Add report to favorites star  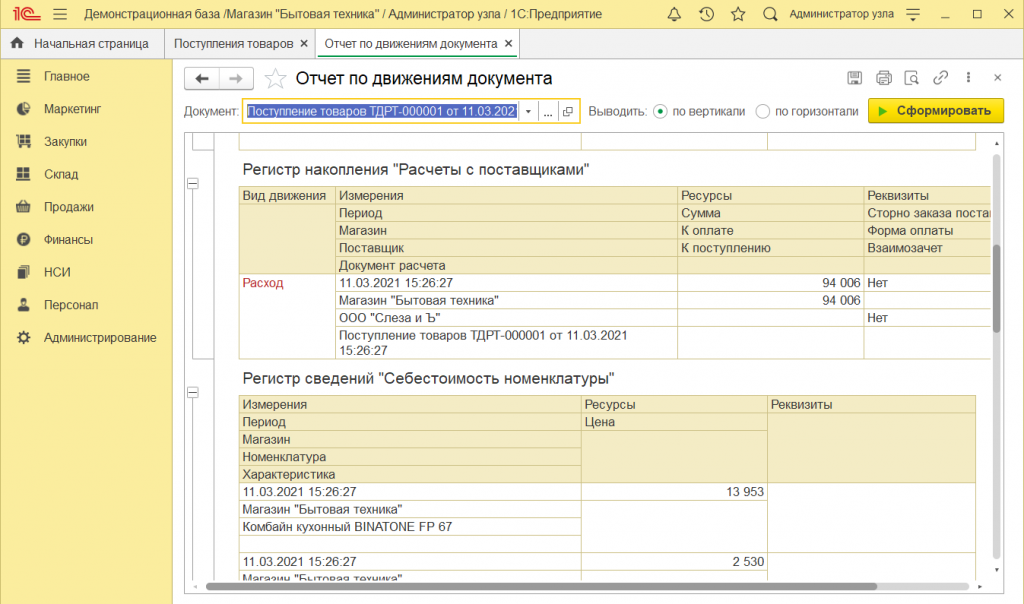pos(275,78)
